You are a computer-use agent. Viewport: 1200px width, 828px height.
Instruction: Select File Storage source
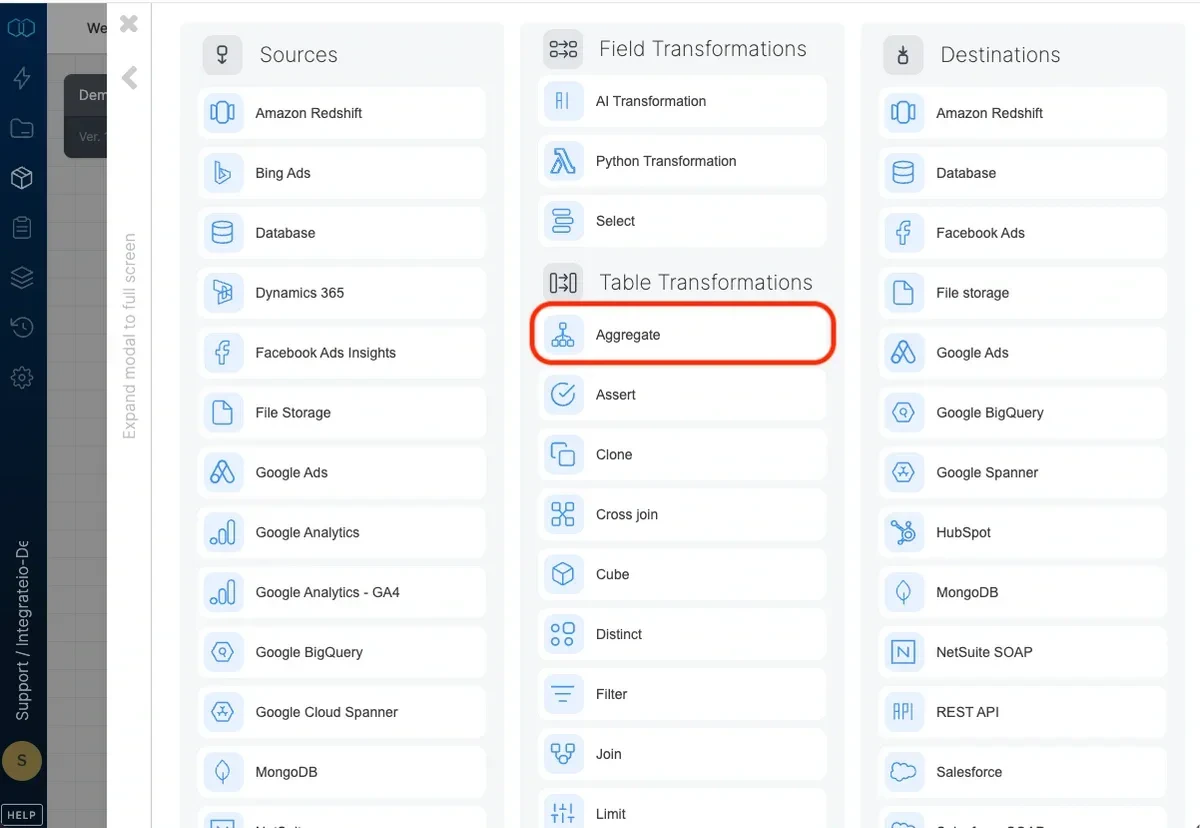tap(342, 412)
